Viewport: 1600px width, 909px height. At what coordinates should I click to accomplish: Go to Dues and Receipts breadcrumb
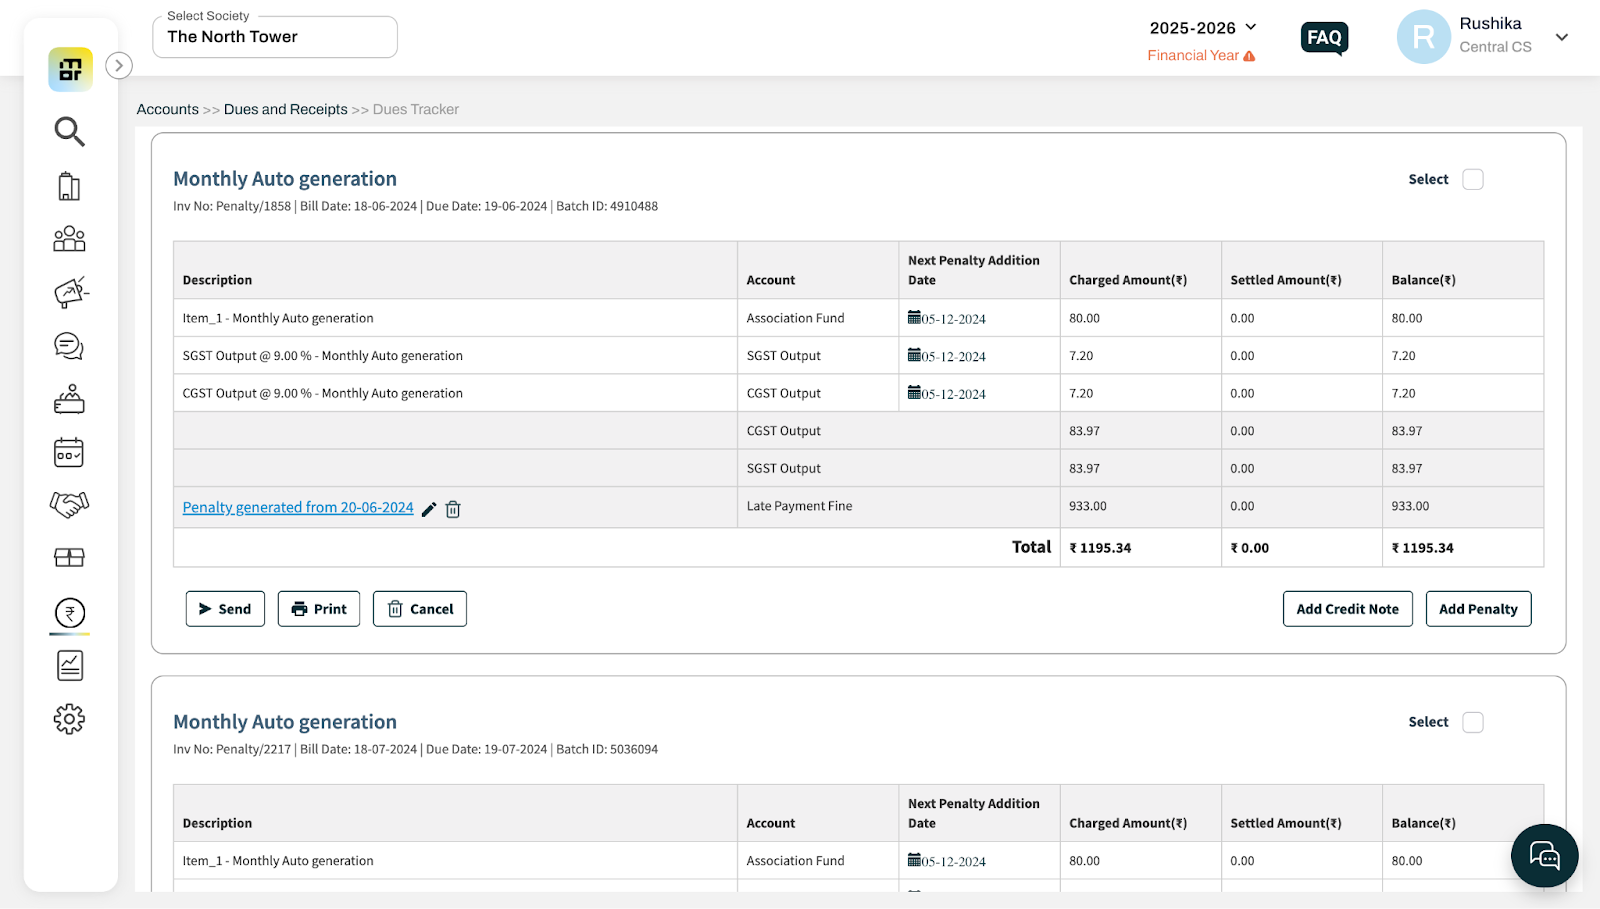(x=286, y=109)
